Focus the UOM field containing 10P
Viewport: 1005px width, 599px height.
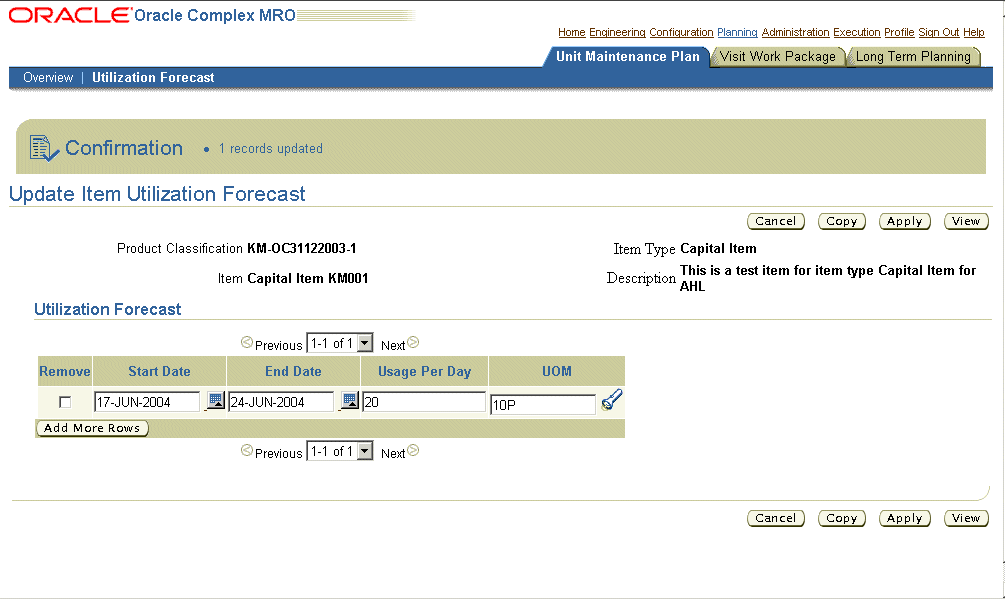point(543,405)
